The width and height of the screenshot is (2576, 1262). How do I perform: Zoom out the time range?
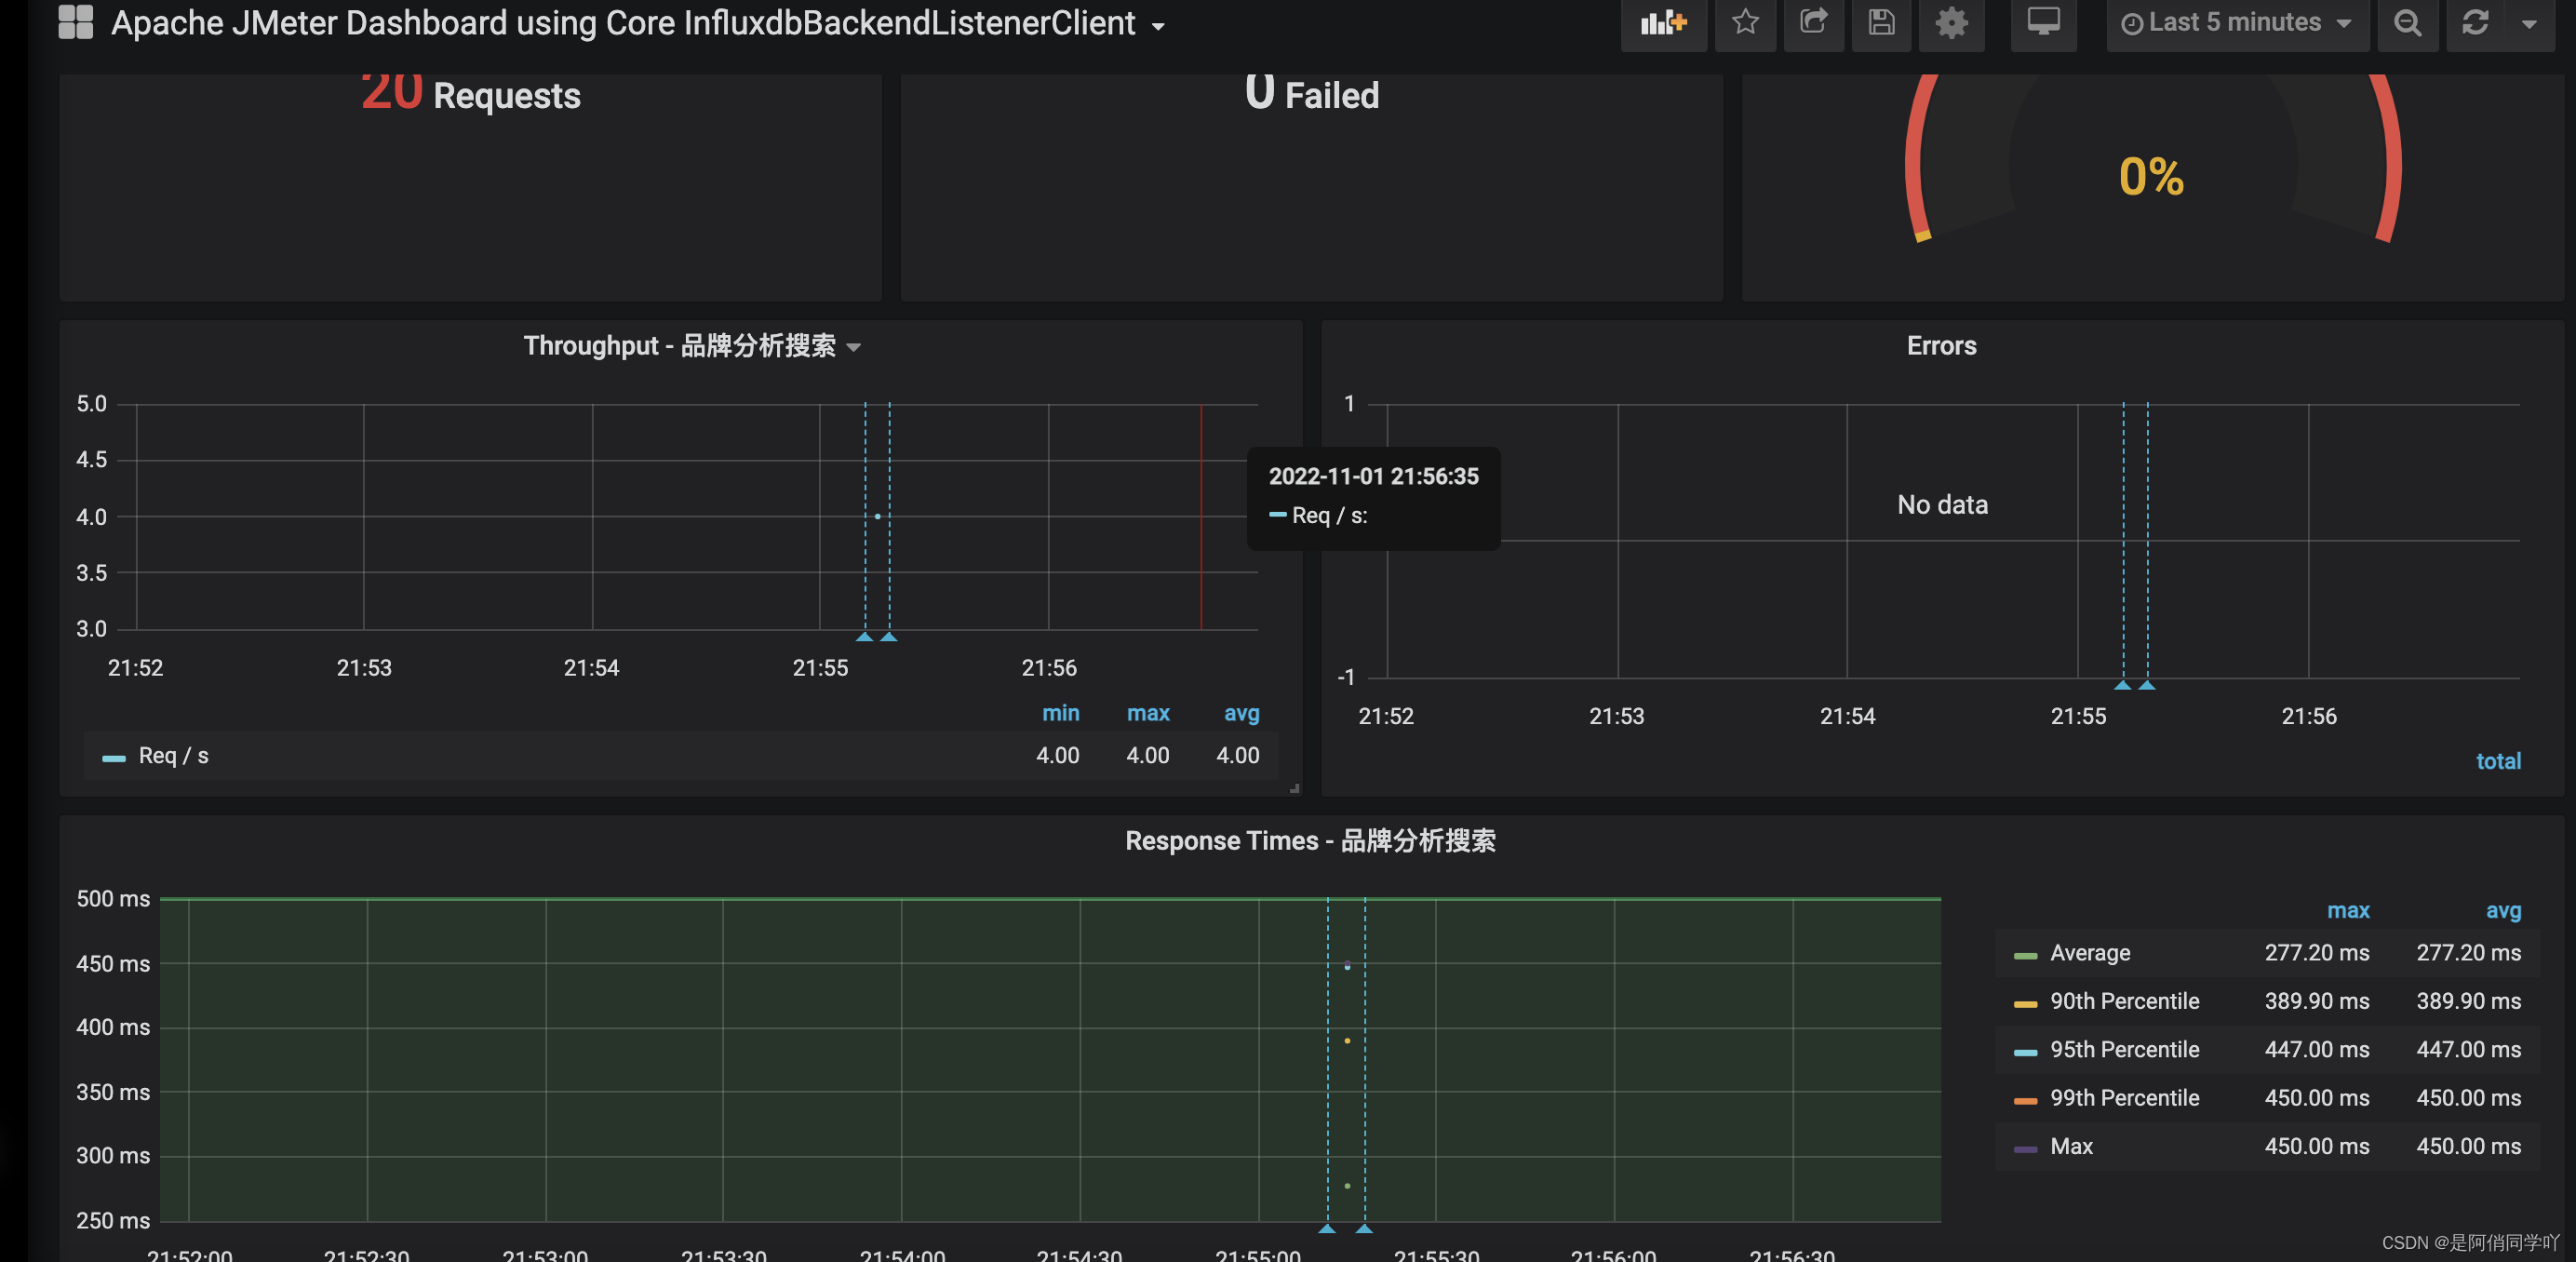[2407, 23]
